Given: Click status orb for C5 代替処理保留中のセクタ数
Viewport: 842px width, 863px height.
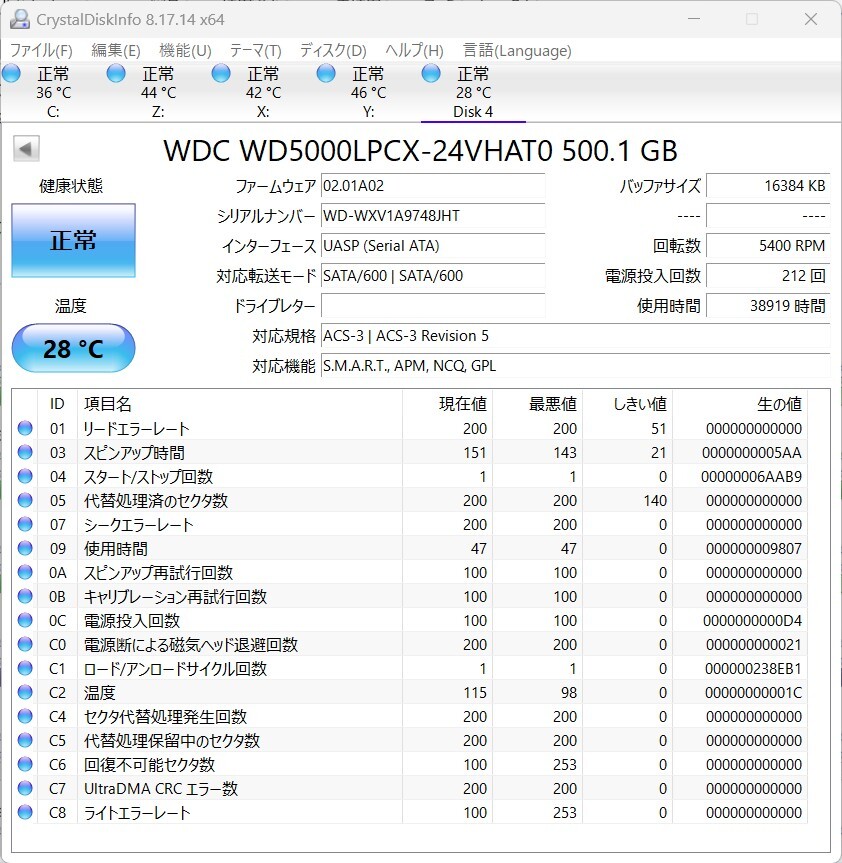Looking at the screenshot, I should point(25,740).
